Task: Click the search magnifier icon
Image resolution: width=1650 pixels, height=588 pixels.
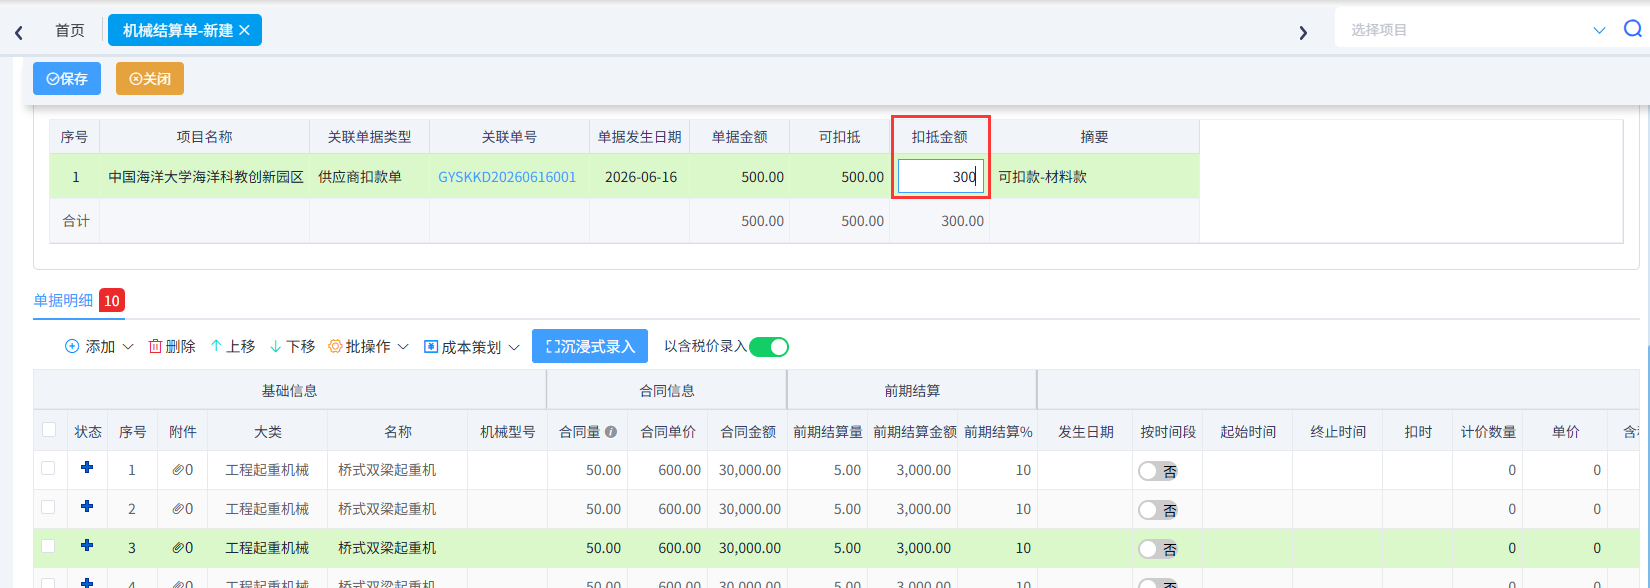Action: 1632,29
